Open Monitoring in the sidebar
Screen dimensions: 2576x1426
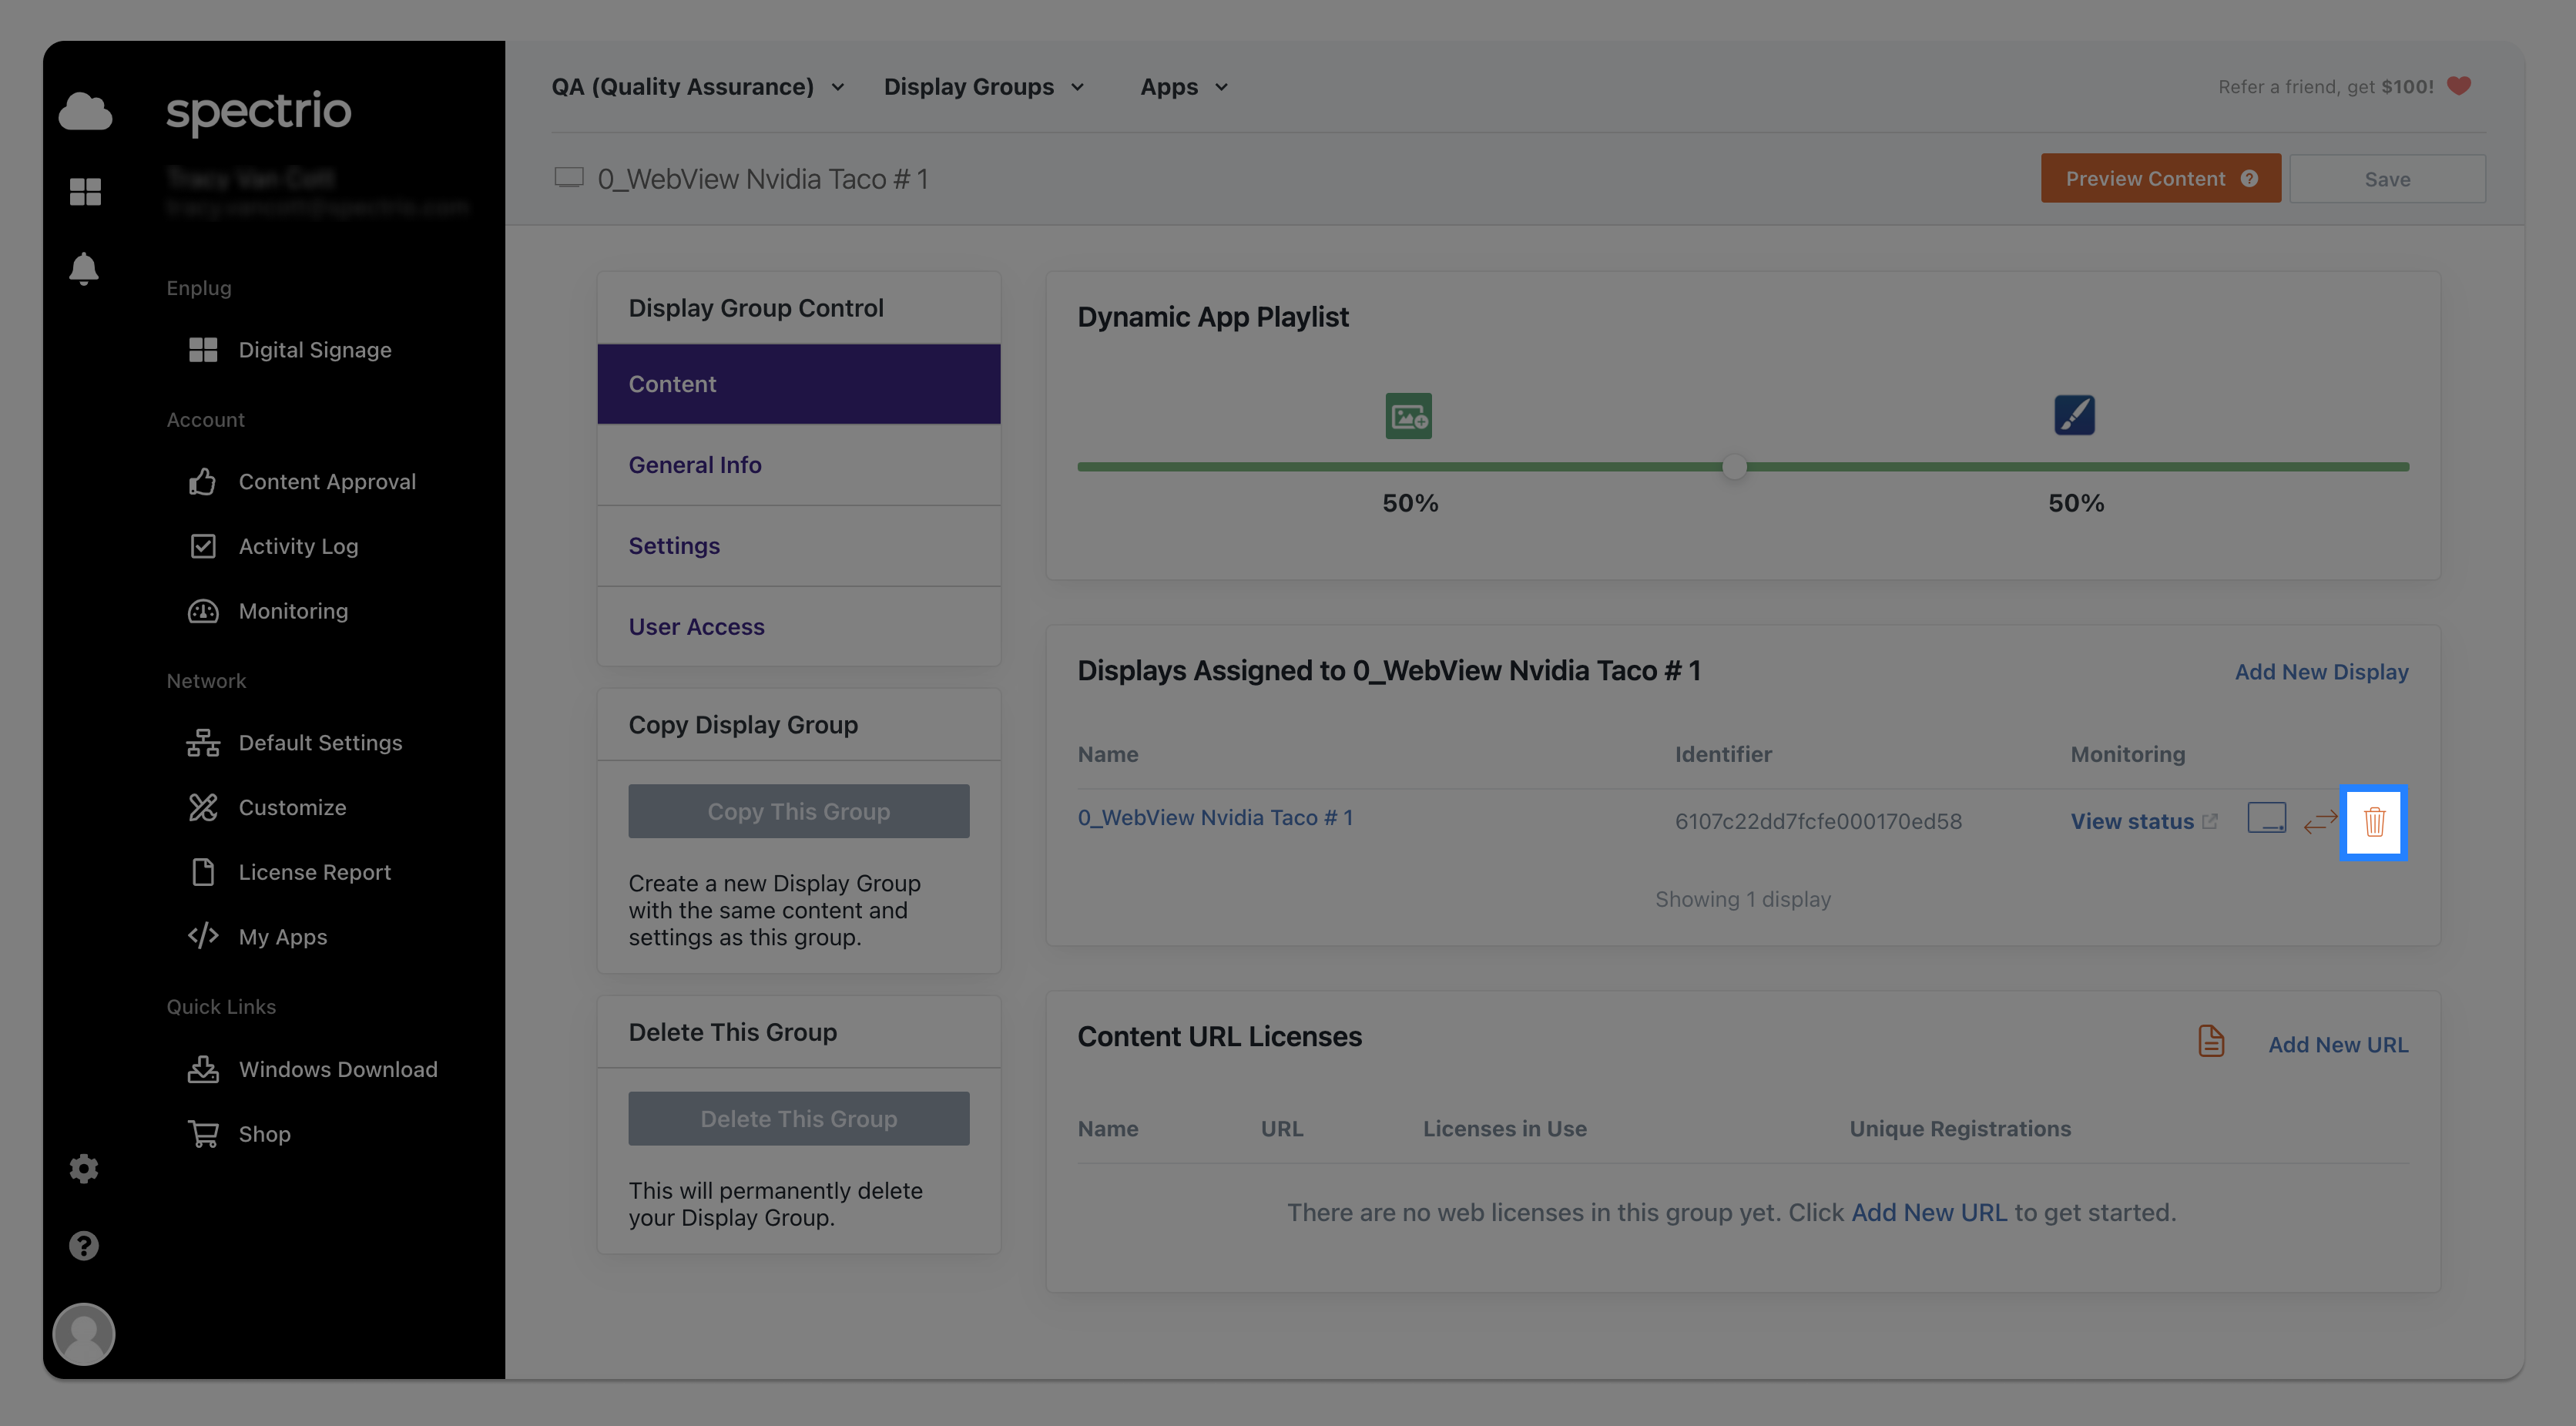tap(268, 611)
